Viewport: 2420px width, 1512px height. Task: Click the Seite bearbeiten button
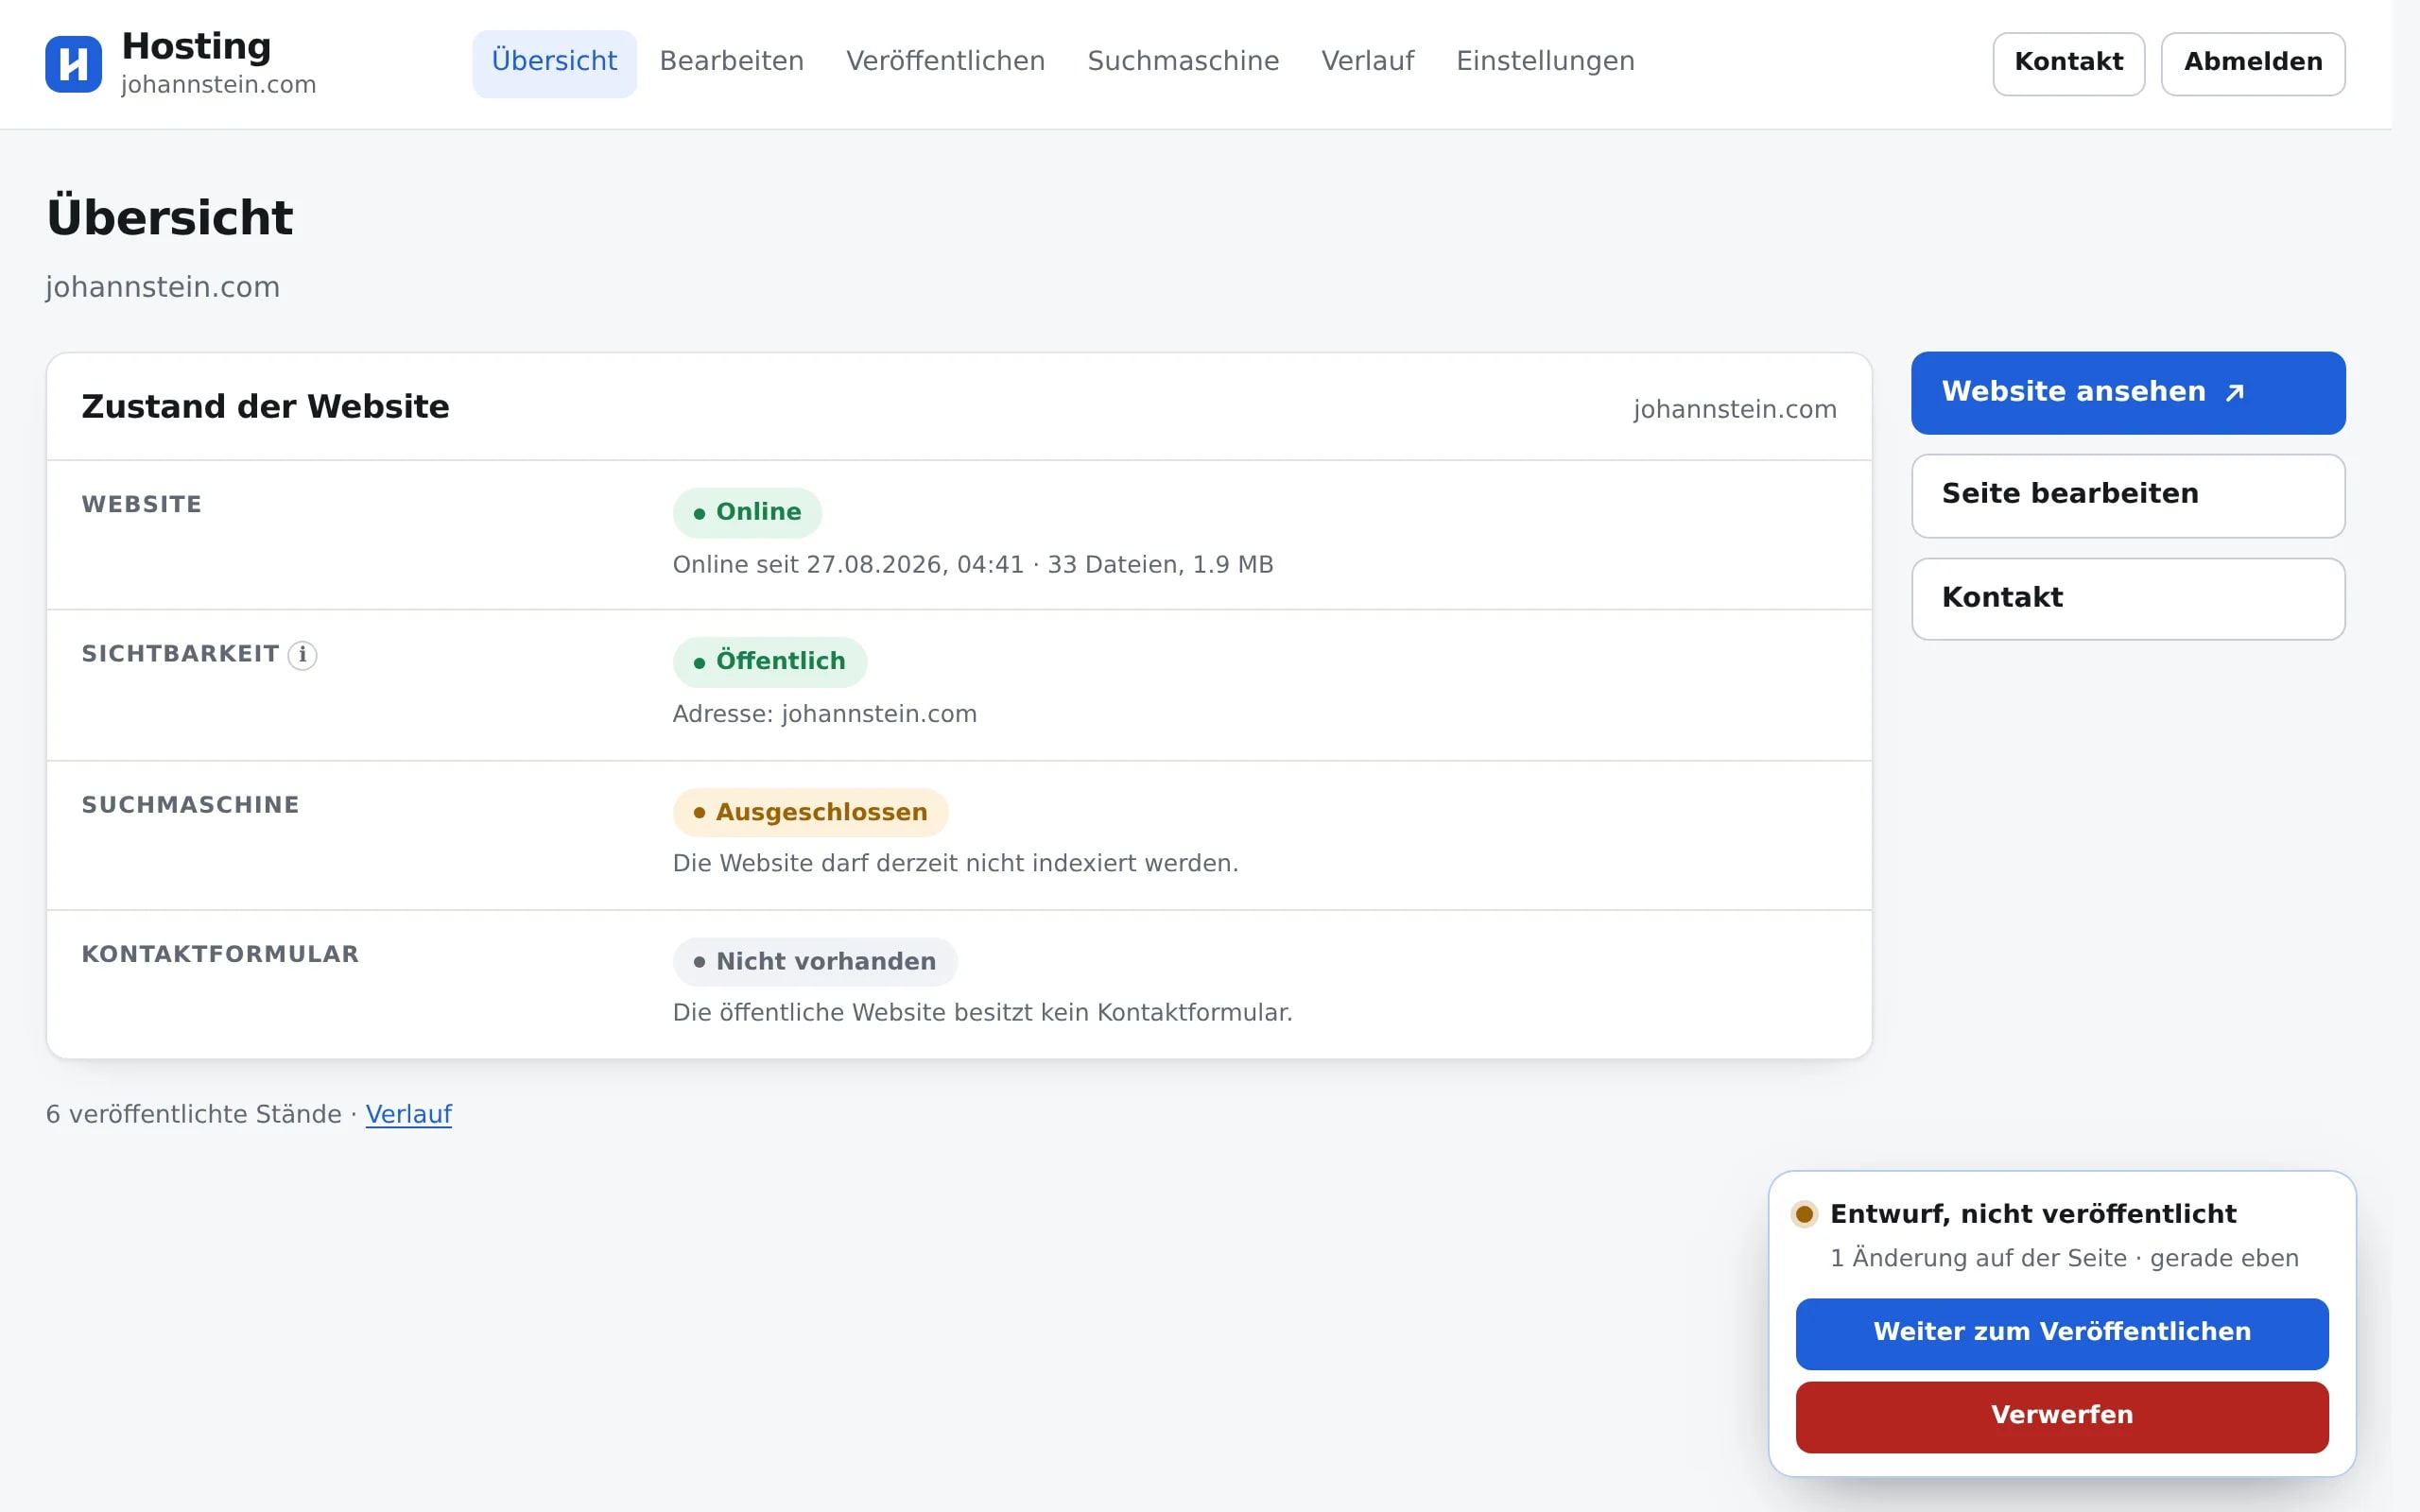[2128, 495]
